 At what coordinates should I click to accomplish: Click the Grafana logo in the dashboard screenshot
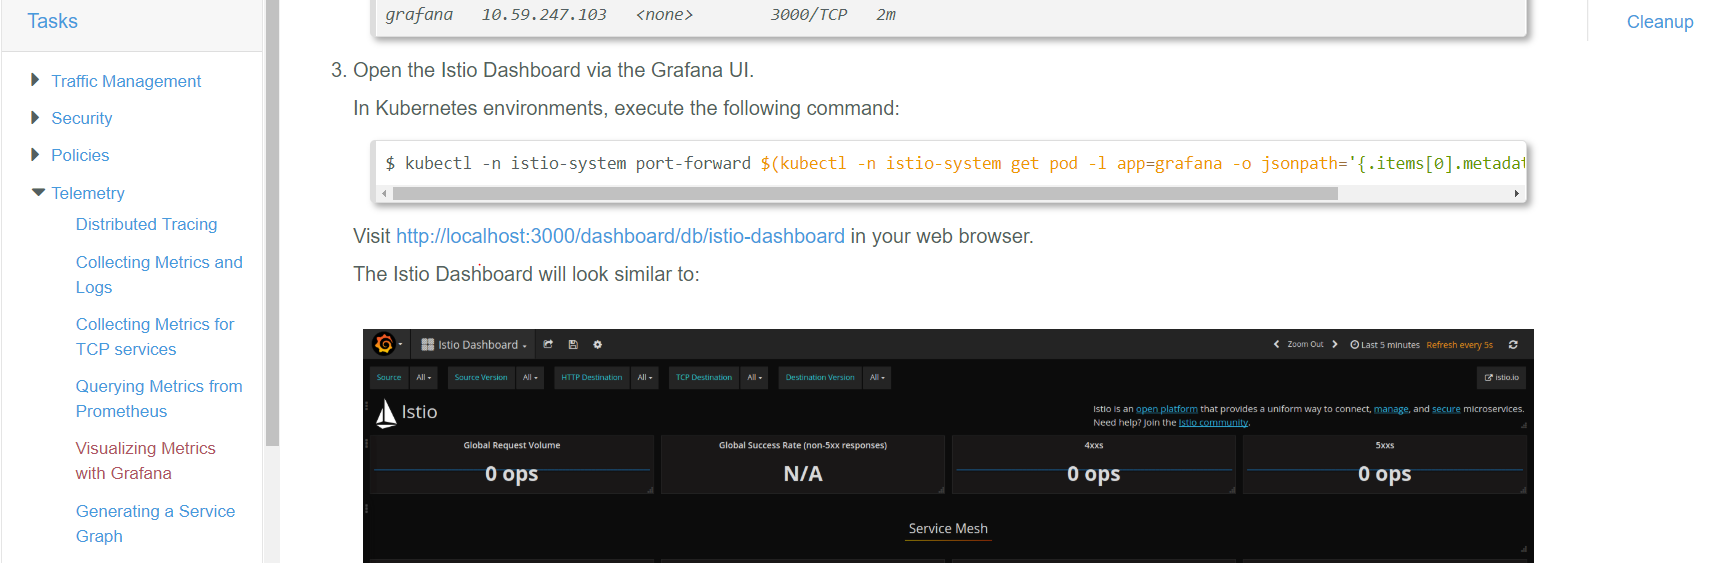[384, 344]
